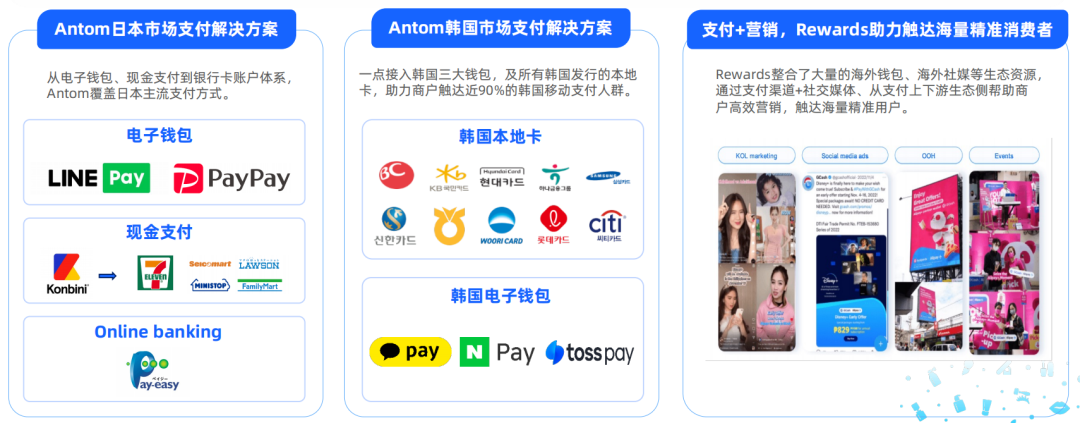The width and height of the screenshot is (1080, 423).
Task: Click the Antom日本市场支付解决方案 header button
Action: tap(166, 29)
